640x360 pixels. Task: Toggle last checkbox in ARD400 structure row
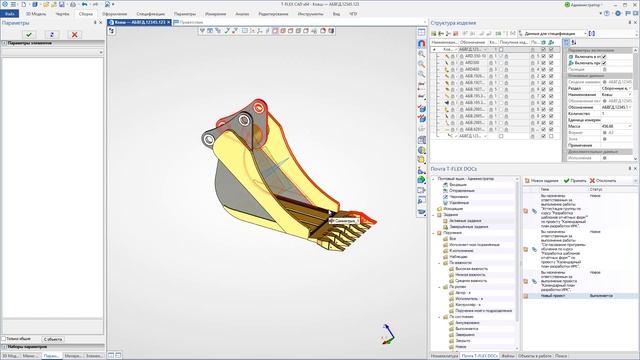(x=551, y=69)
